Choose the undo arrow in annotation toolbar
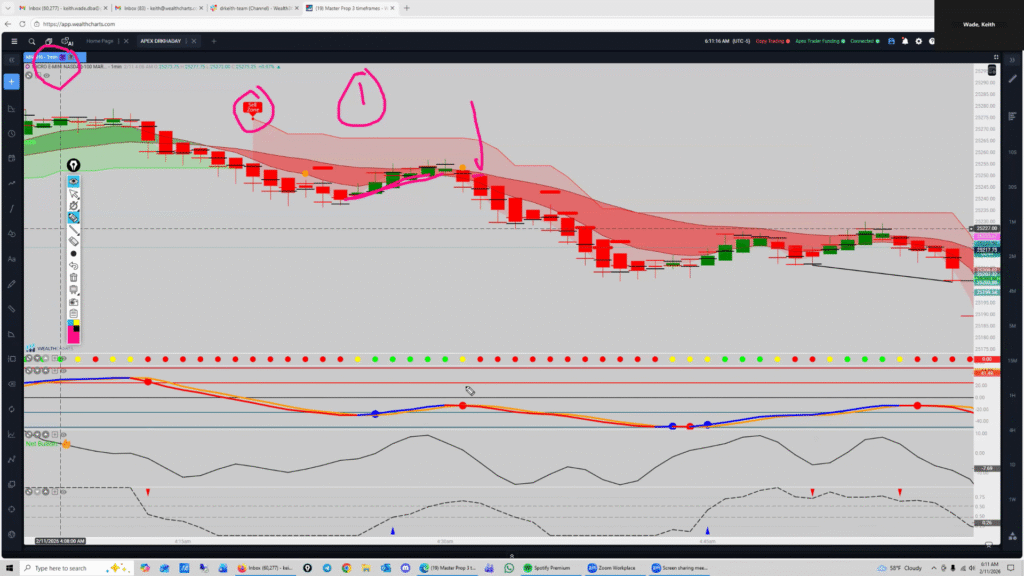This screenshot has height=576, width=1024. click(73, 265)
